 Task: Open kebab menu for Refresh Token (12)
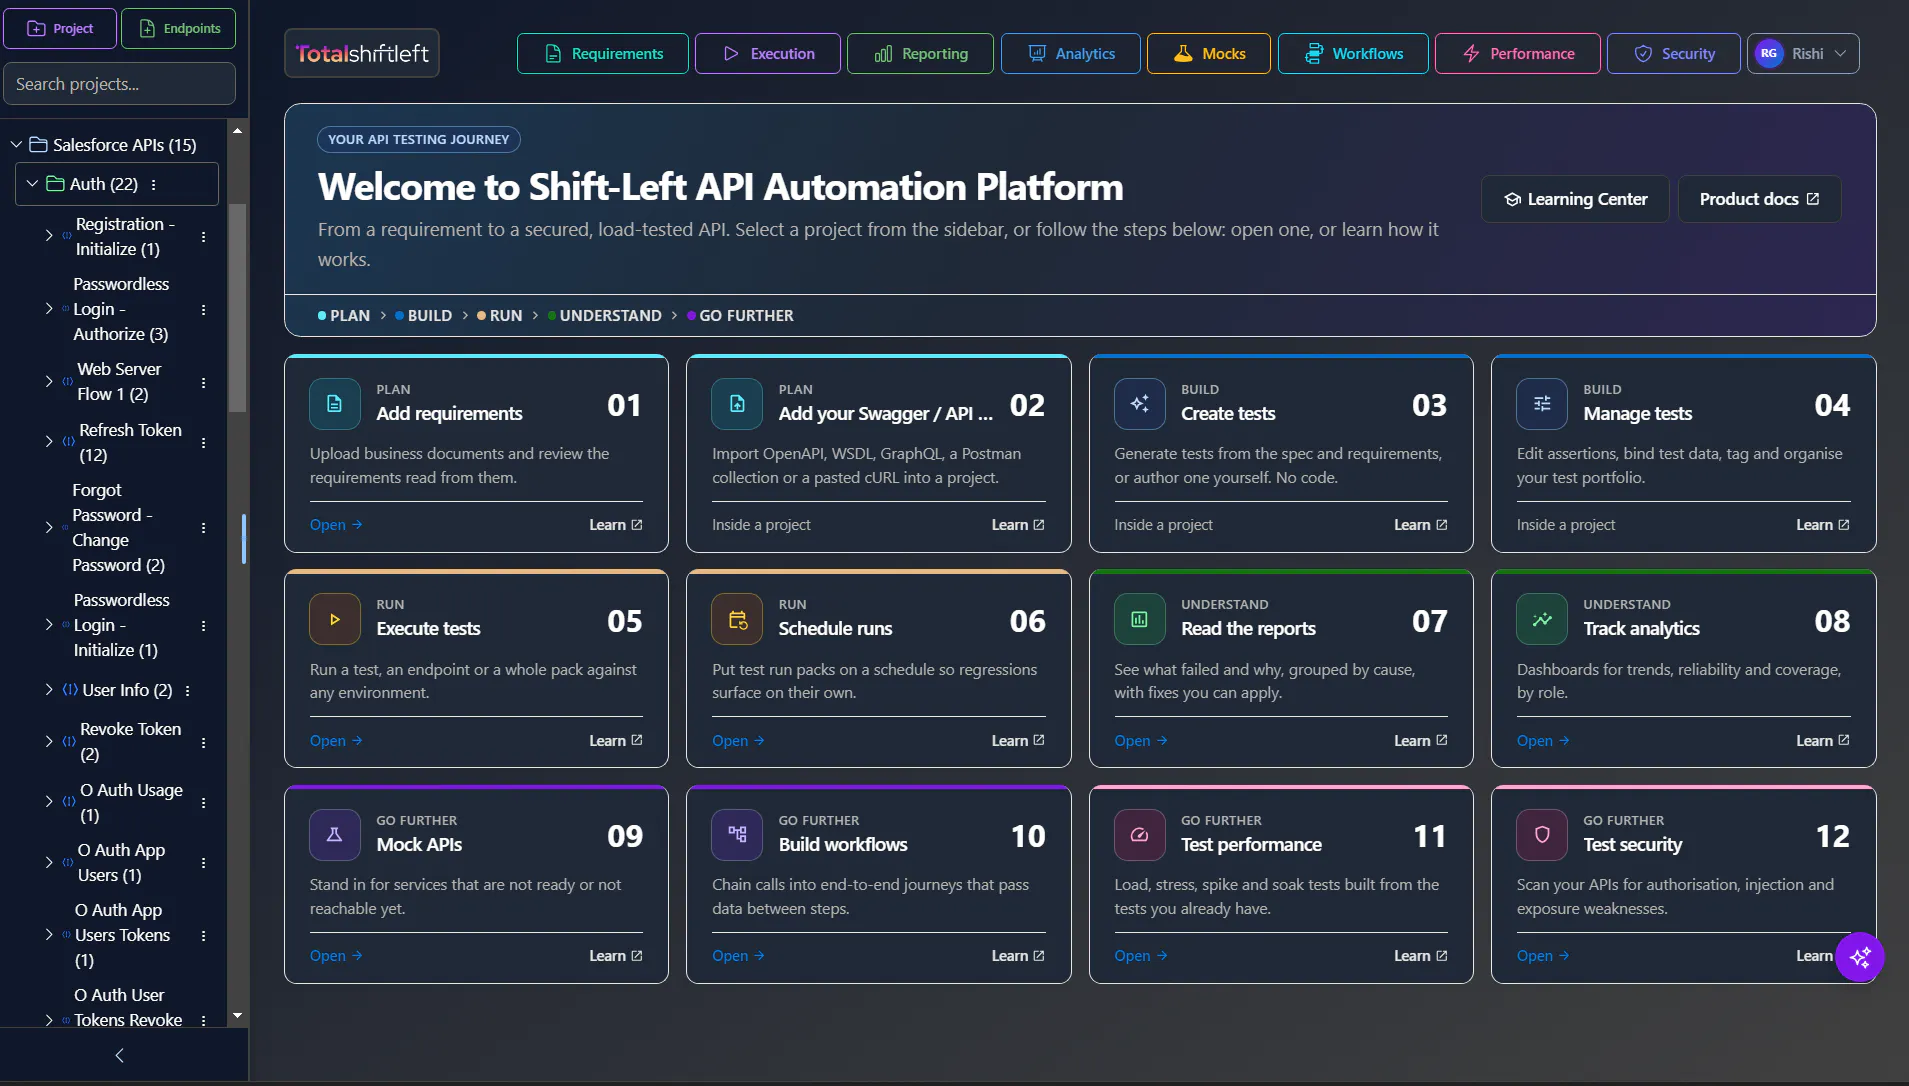click(x=203, y=443)
